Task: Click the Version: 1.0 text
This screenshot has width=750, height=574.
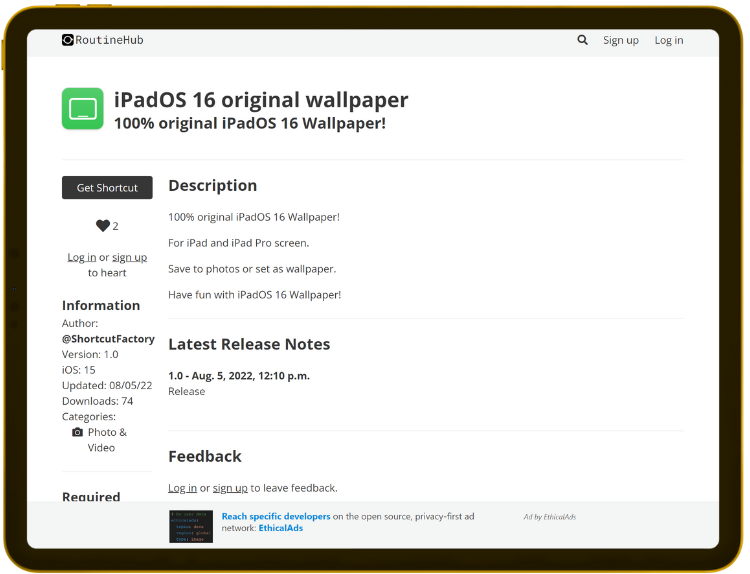Action: tap(90, 354)
